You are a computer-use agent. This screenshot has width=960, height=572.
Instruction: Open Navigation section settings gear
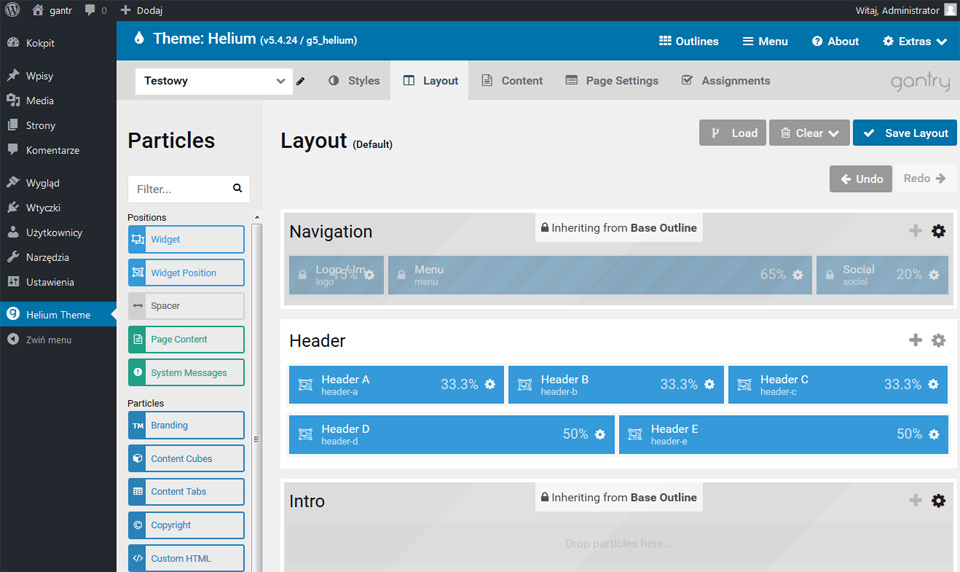[938, 231]
